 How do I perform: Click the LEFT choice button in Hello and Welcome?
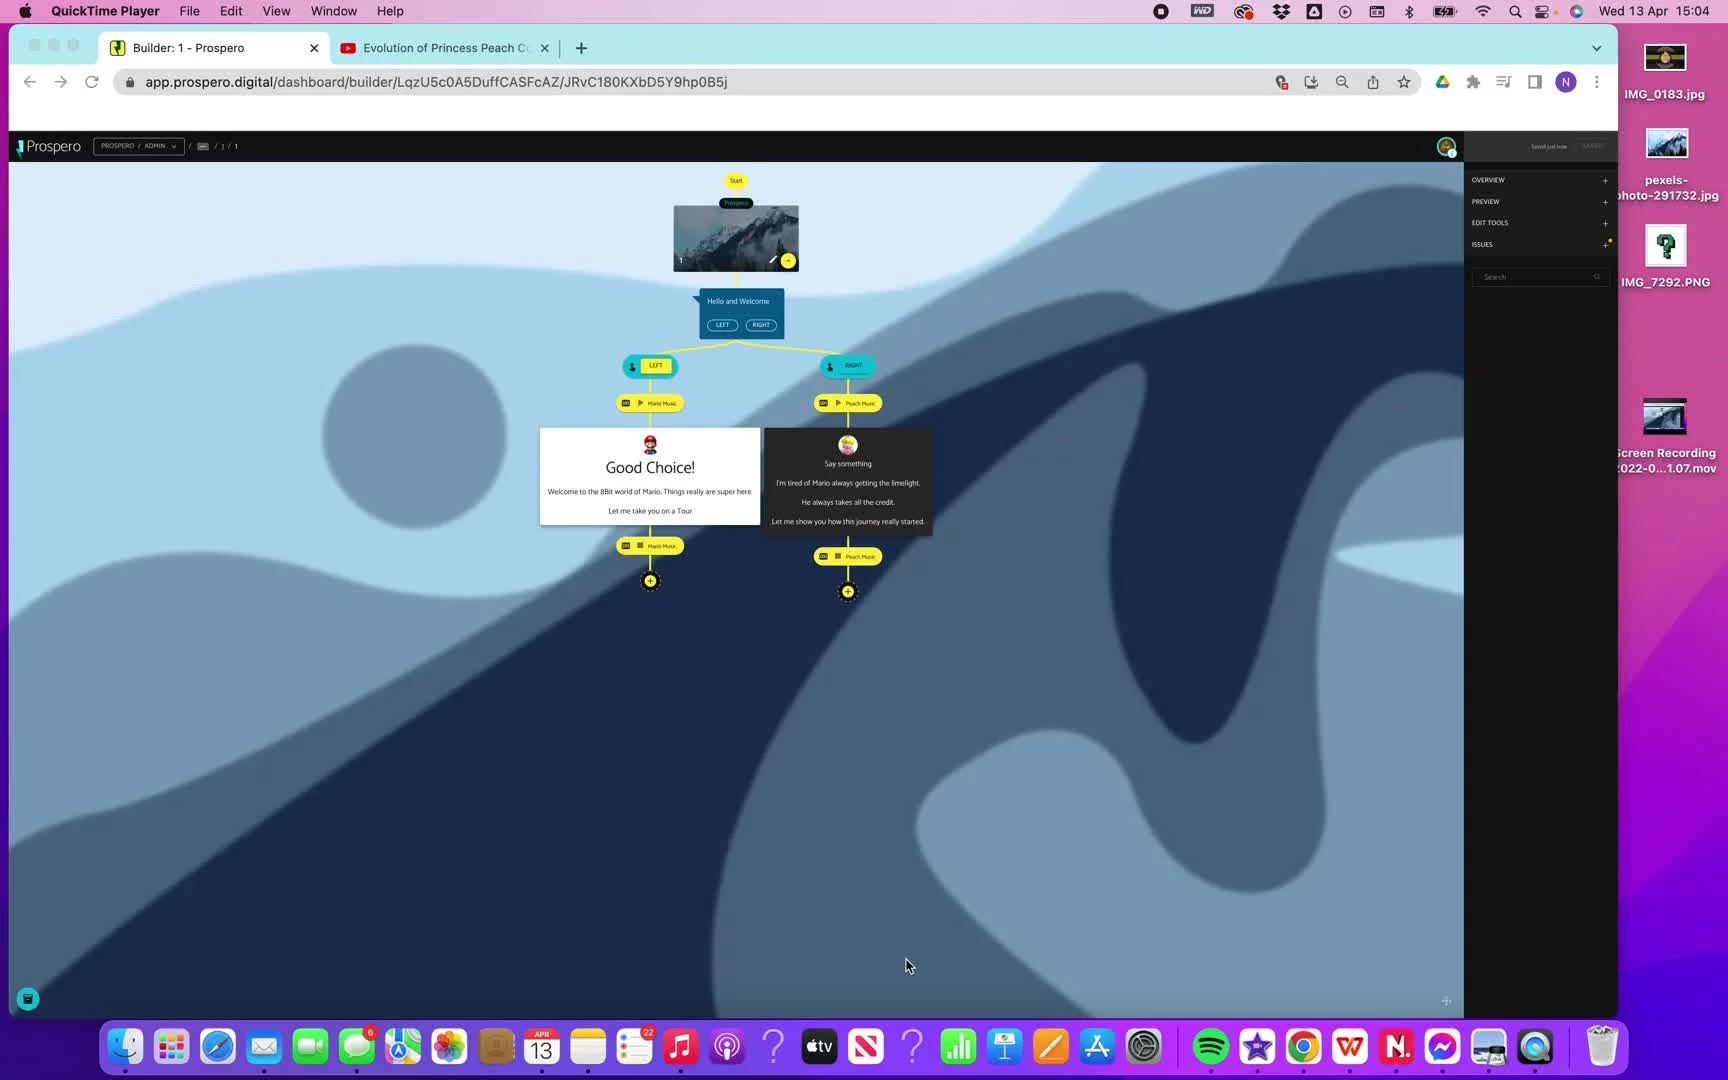pos(722,325)
